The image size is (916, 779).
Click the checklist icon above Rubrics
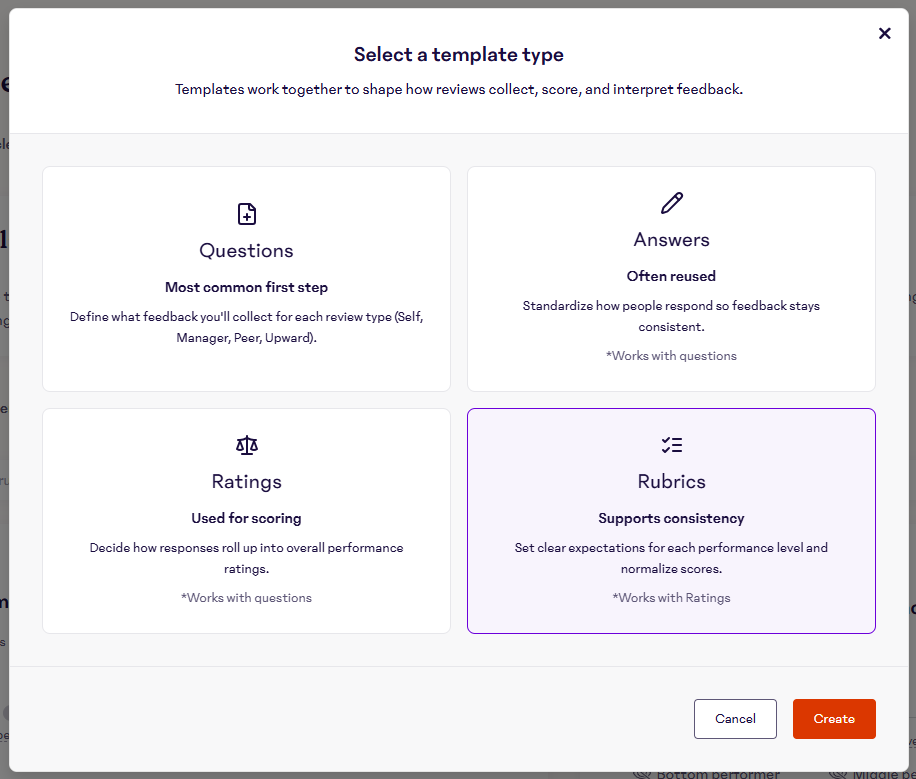click(672, 445)
